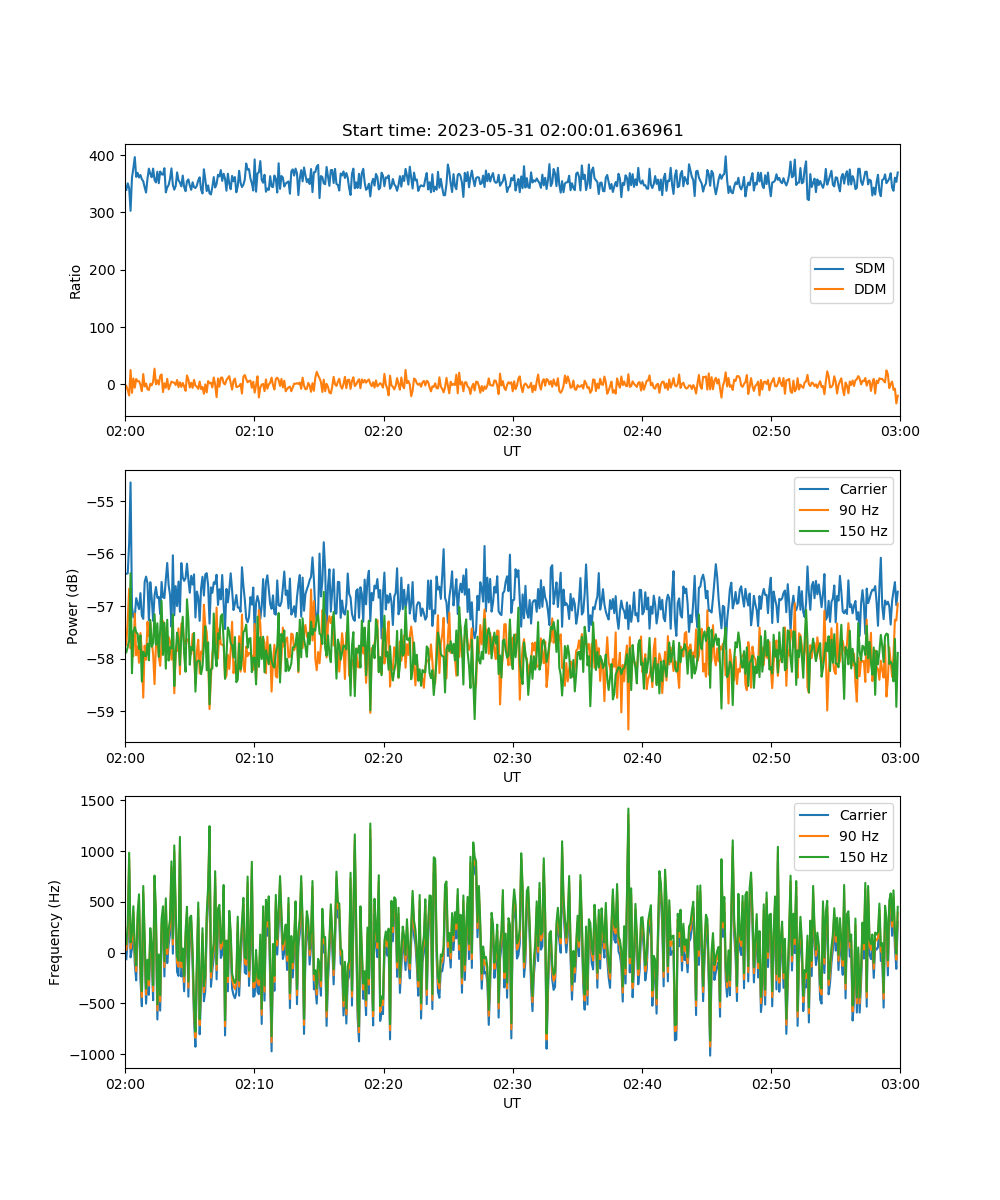Click the 'DDM' legend entry
The height and width of the screenshot is (1200, 1000).
(x=870, y=290)
